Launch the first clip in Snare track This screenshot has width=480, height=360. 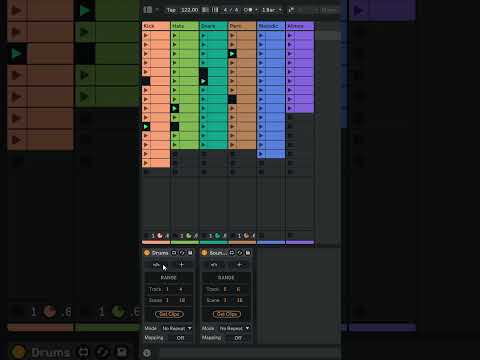(x=203, y=35)
